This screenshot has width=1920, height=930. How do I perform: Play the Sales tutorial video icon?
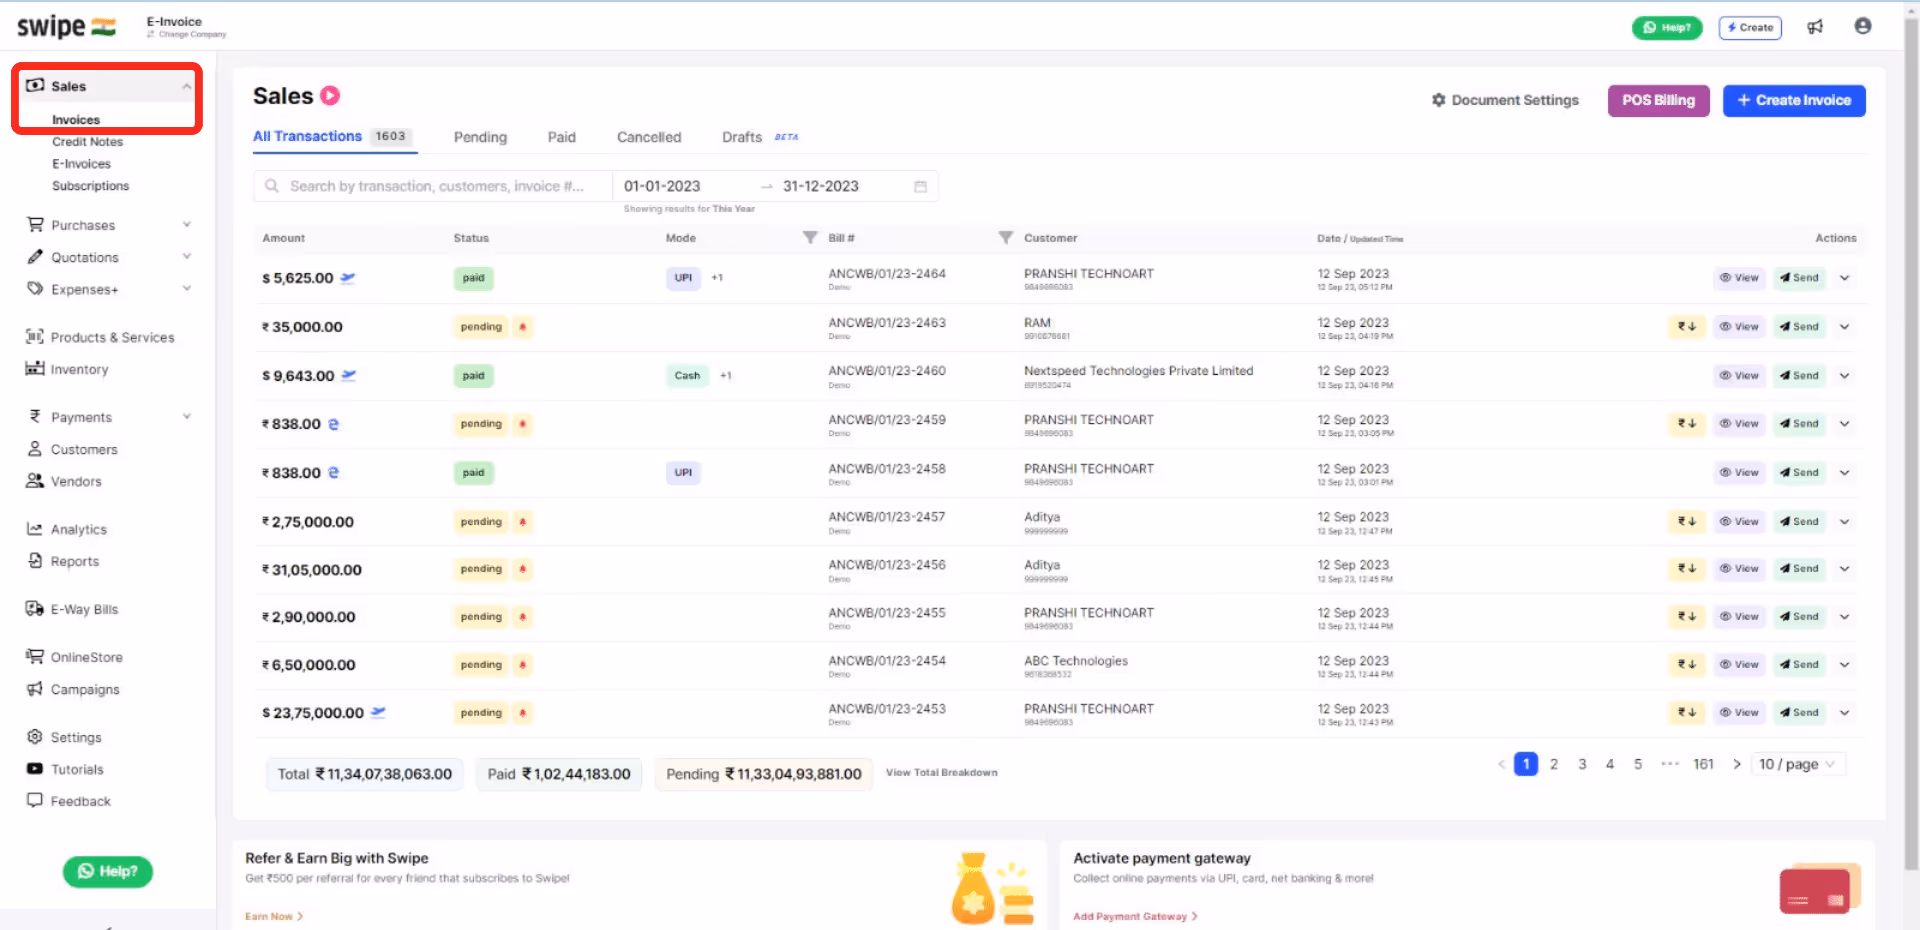[330, 96]
